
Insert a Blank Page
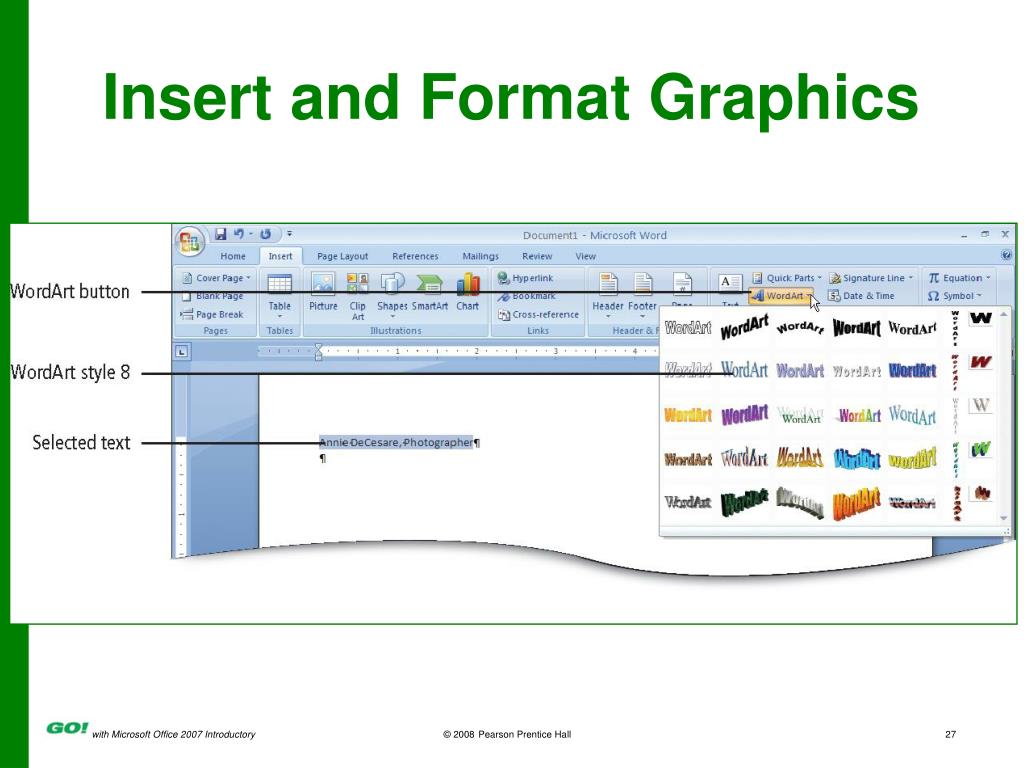[212, 296]
